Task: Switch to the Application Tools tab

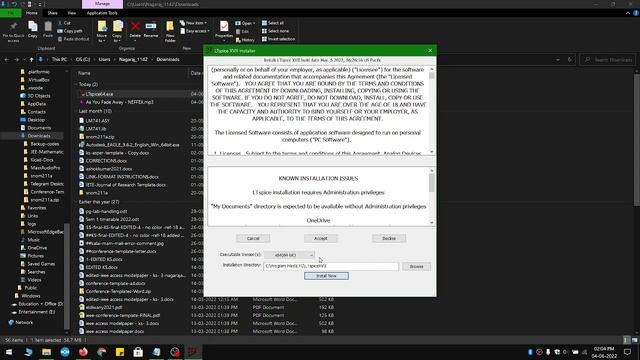Action: click(x=102, y=13)
